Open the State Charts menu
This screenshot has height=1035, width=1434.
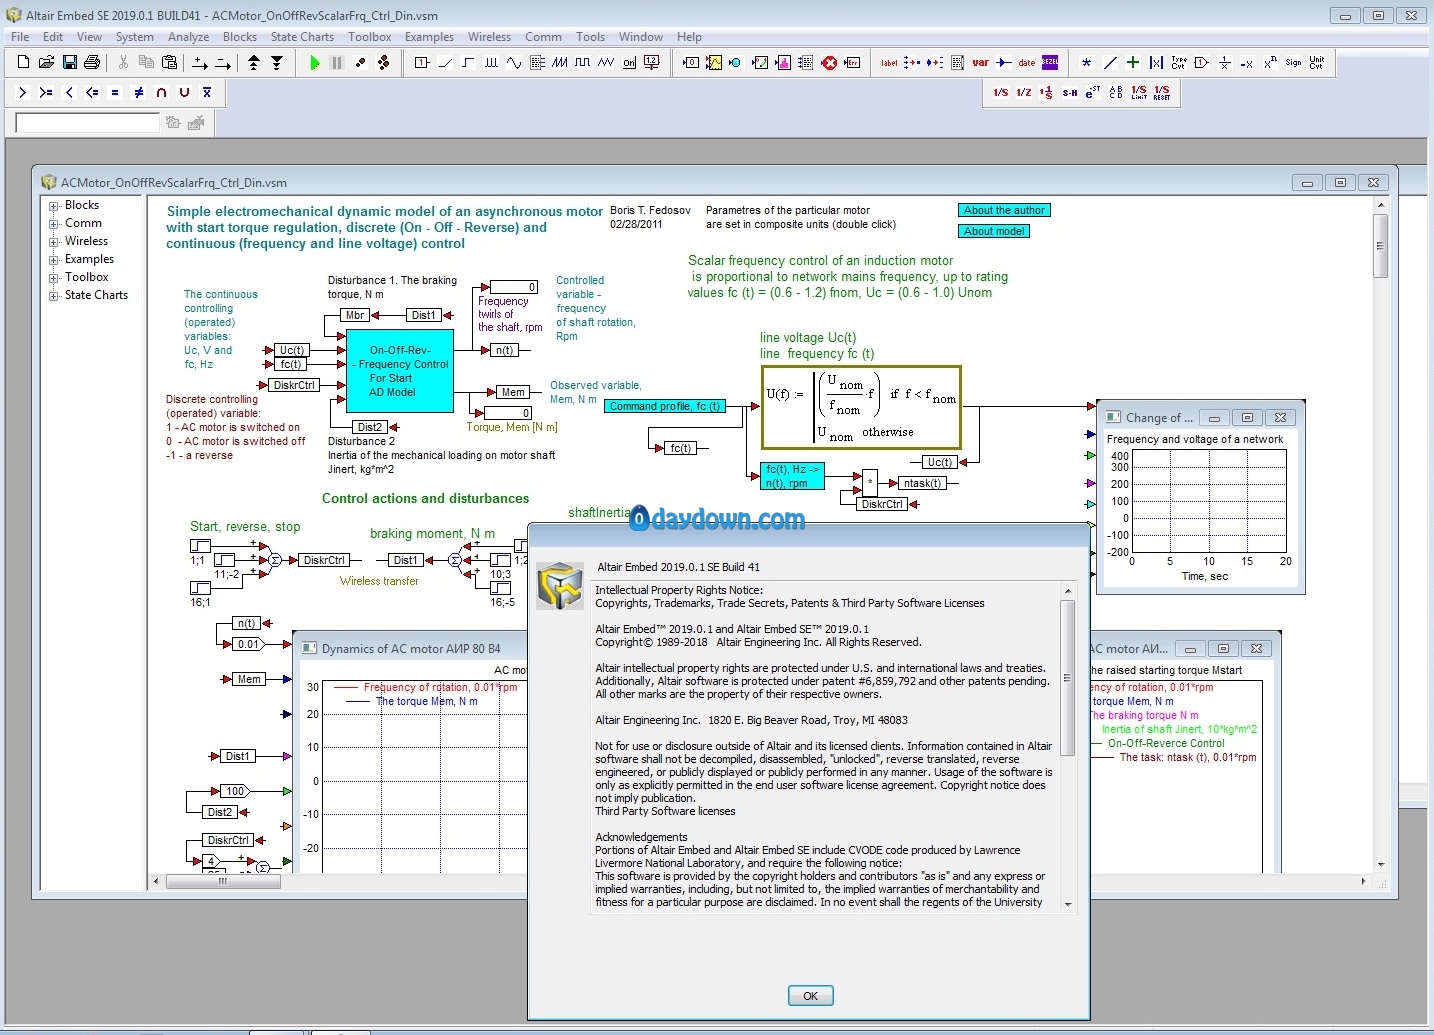[302, 37]
